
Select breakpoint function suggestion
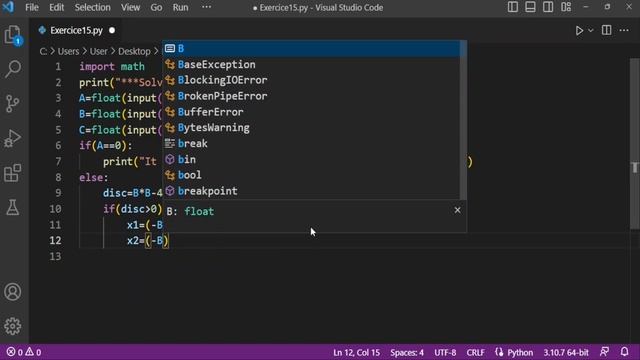[x=311, y=191]
